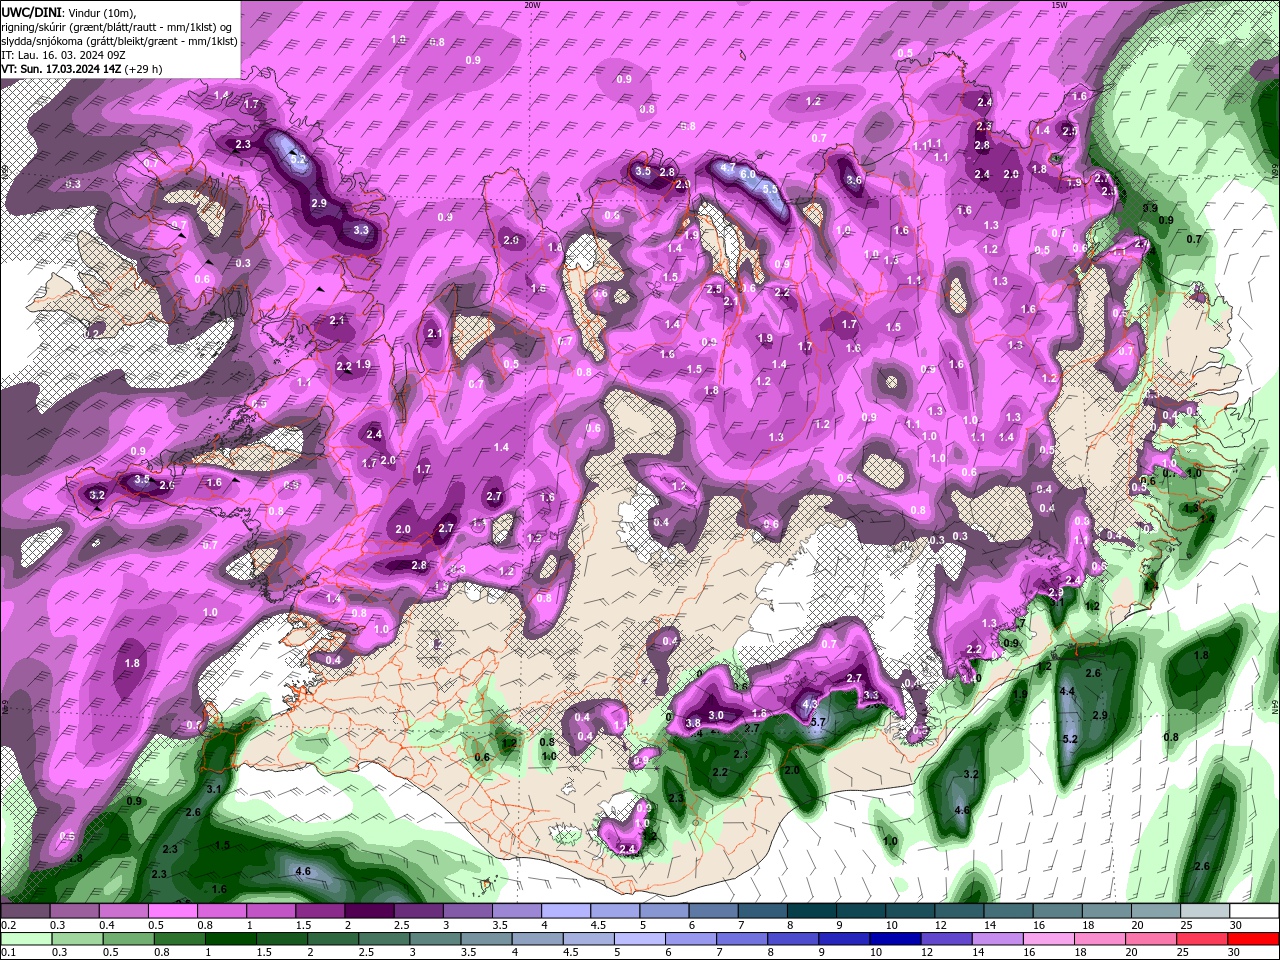Viewport: 1280px width, 960px height.
Task: Click the 0.2 label in snow legend
Action: click(9, 925)
